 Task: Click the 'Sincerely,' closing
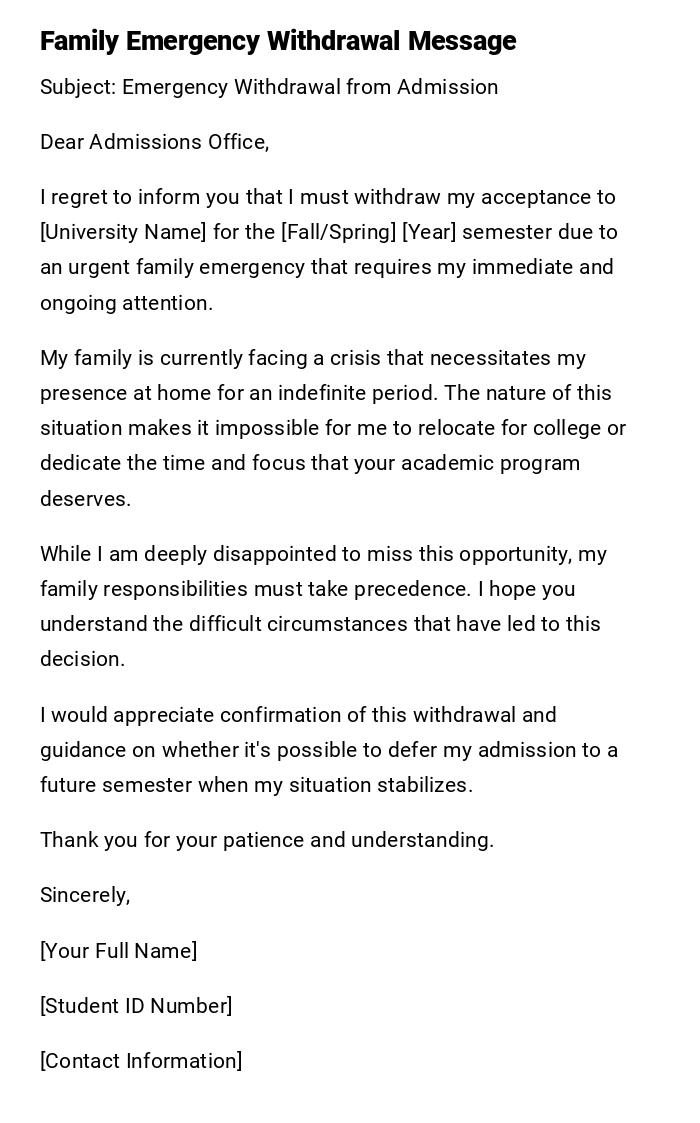click(x=85, y=895)
